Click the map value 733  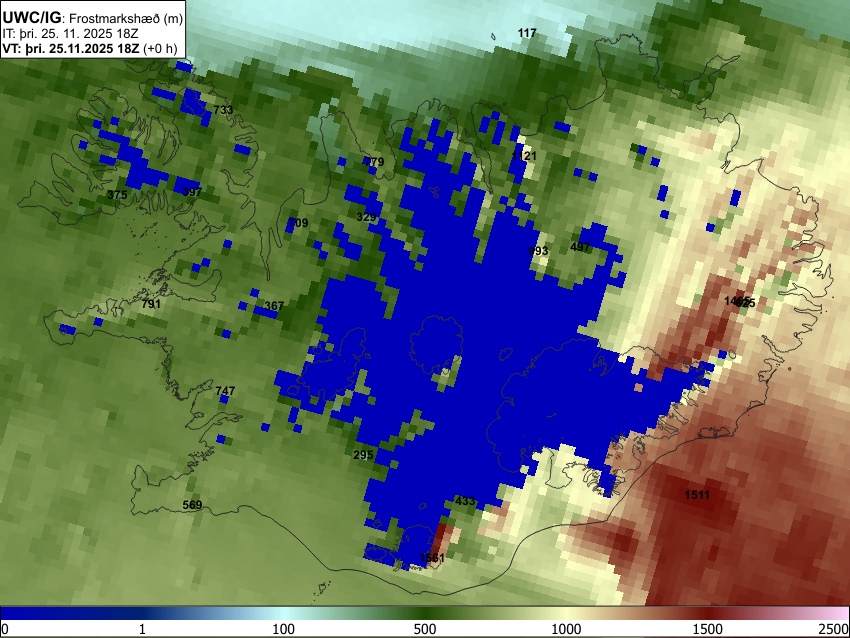[223, 110]
